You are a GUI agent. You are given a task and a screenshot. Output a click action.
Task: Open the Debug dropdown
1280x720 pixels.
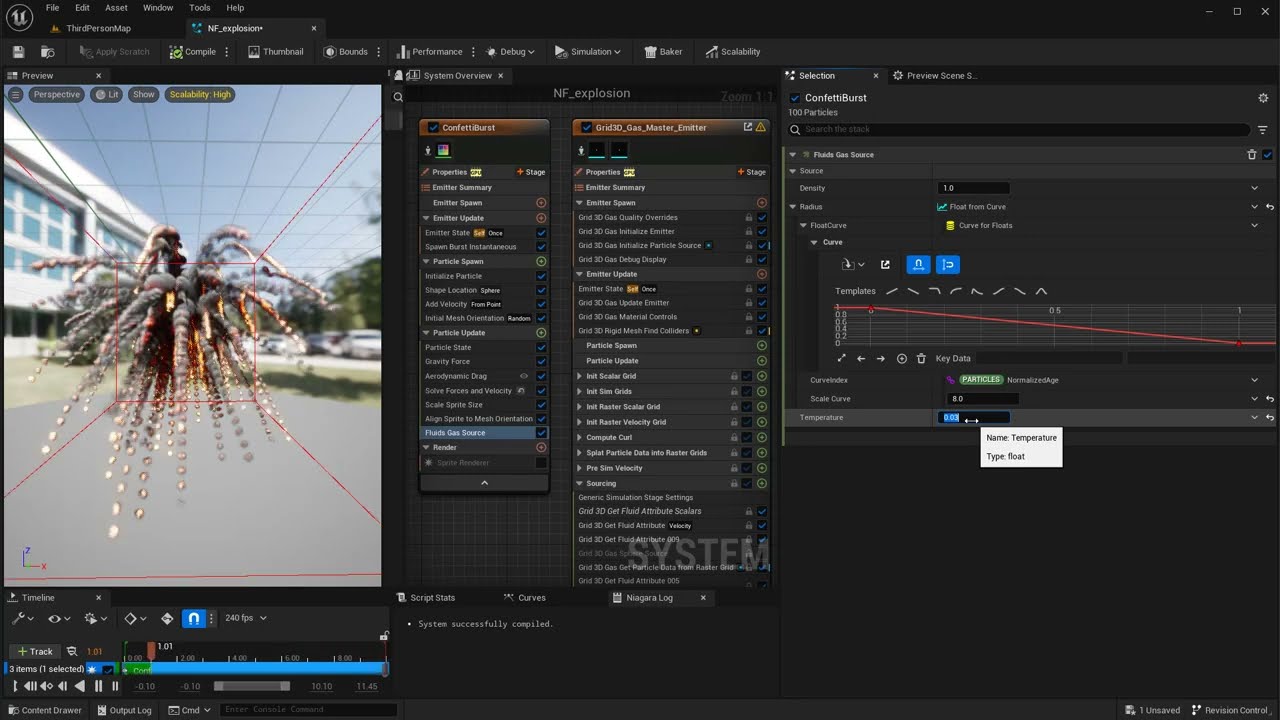tap(509, 52)
